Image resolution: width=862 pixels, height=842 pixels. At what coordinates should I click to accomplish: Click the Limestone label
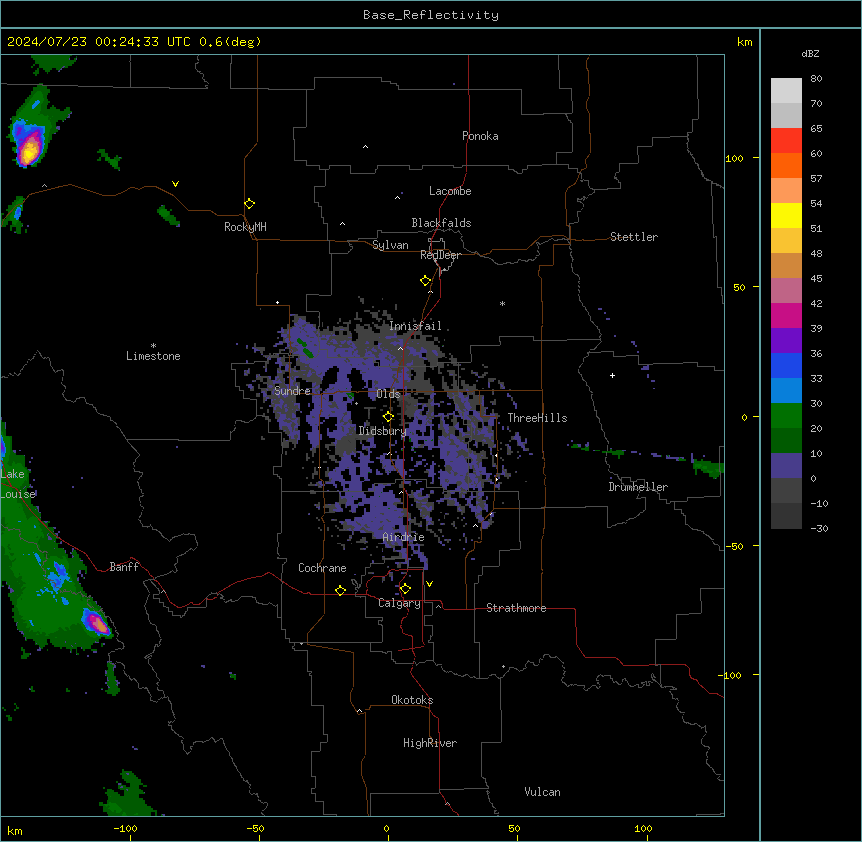point(153,356)
